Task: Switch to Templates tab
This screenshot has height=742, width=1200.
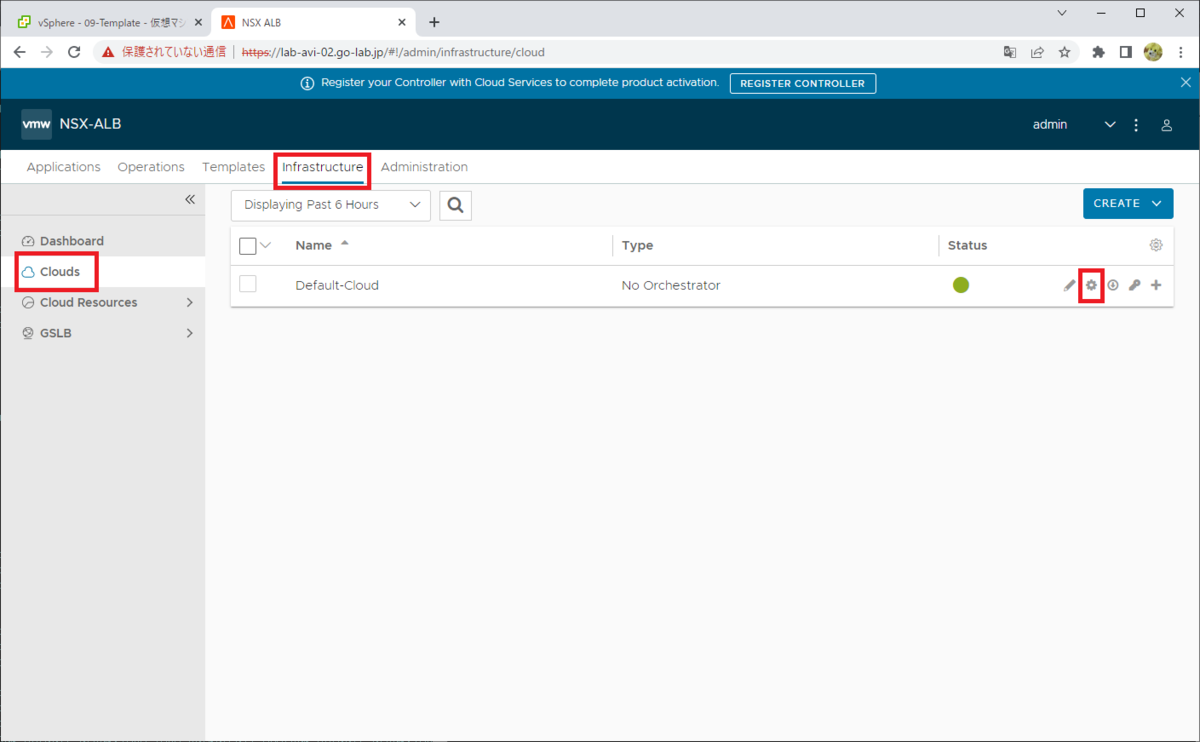Action: coord(233,167)
